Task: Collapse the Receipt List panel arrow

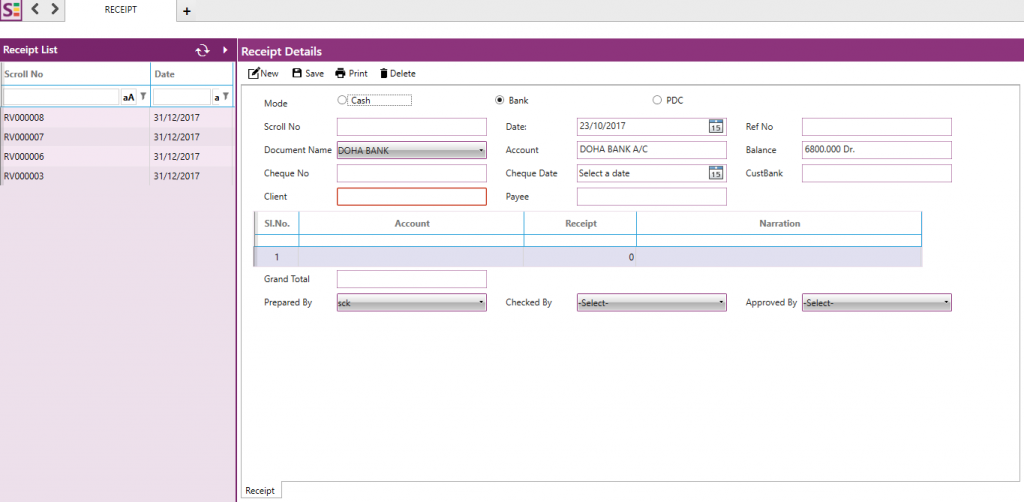Action: coord(225,50)
